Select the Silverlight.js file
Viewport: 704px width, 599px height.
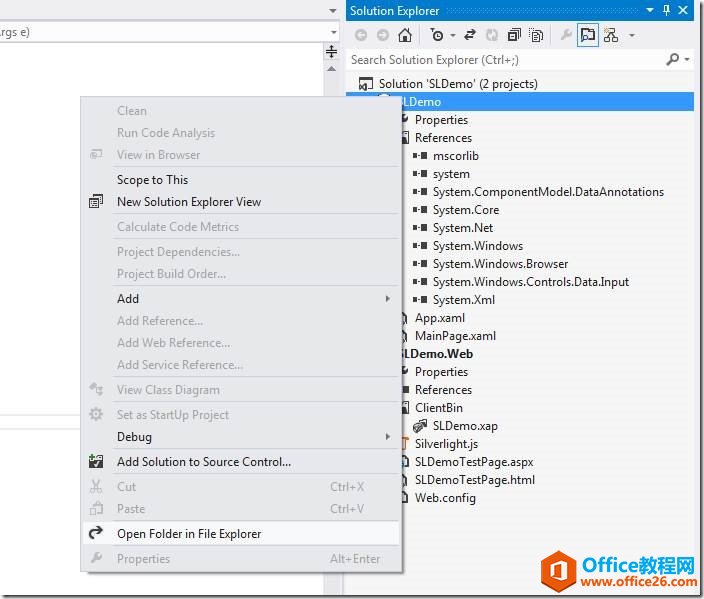pos(446,444)
